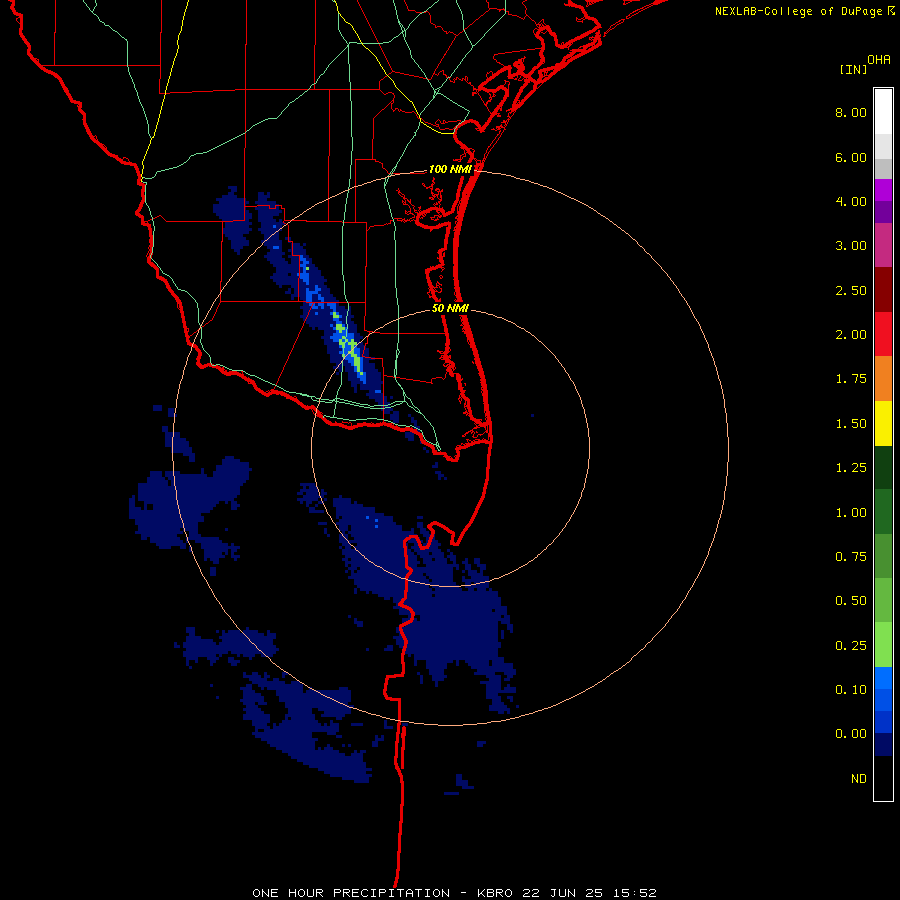
Task: Click the 2.50 legend value
Action: pyautogui.click(x=851, y=290)
